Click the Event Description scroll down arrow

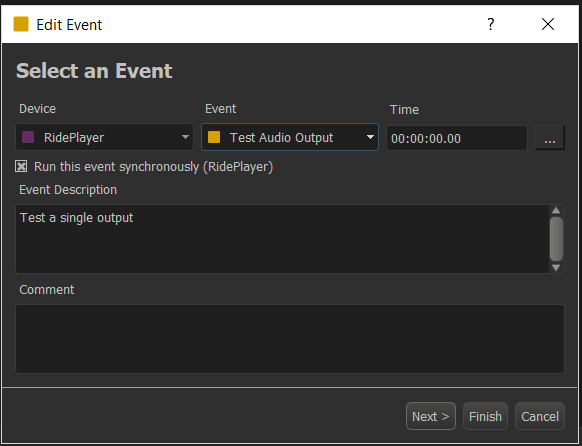(x=556, y=268)
